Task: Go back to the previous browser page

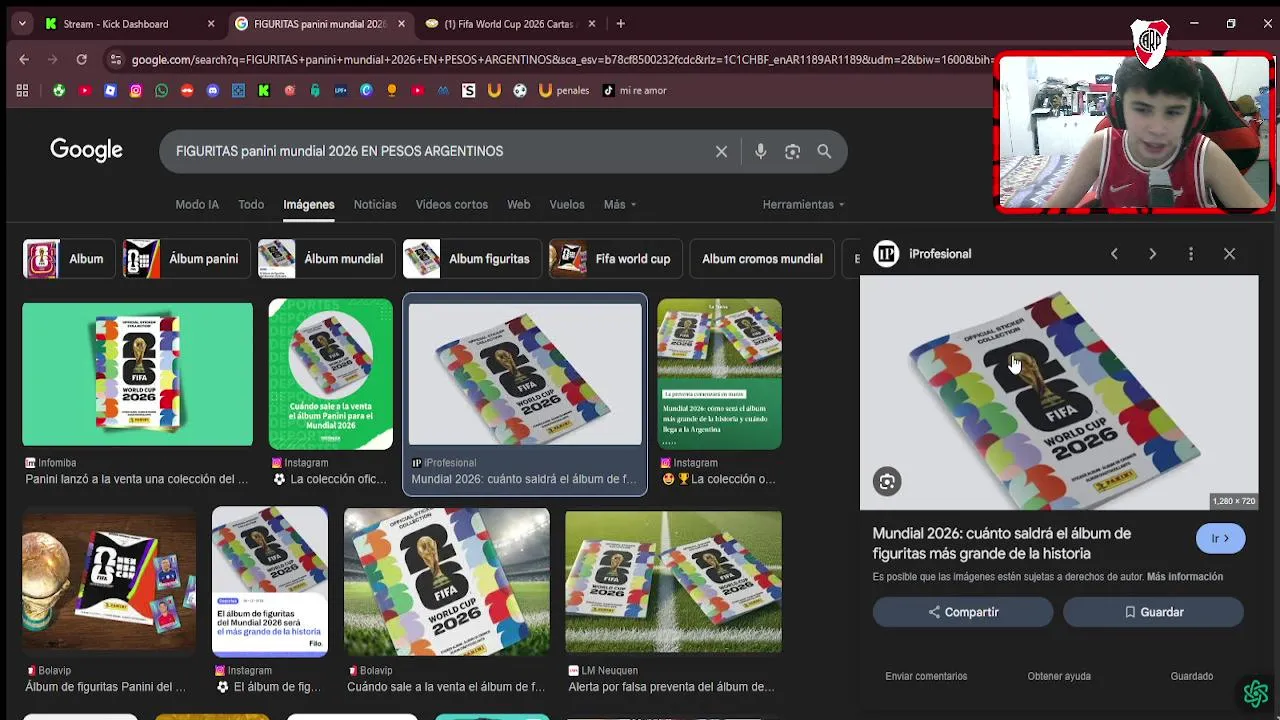Action: click(x=24, y=59)
